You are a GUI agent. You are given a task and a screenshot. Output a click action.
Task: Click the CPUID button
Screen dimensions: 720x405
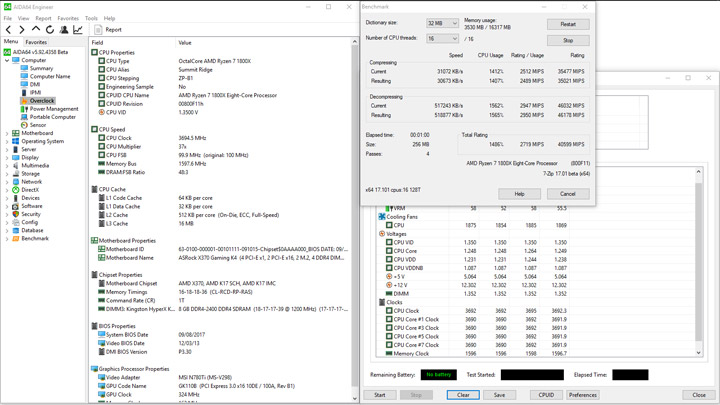[546, 395]
